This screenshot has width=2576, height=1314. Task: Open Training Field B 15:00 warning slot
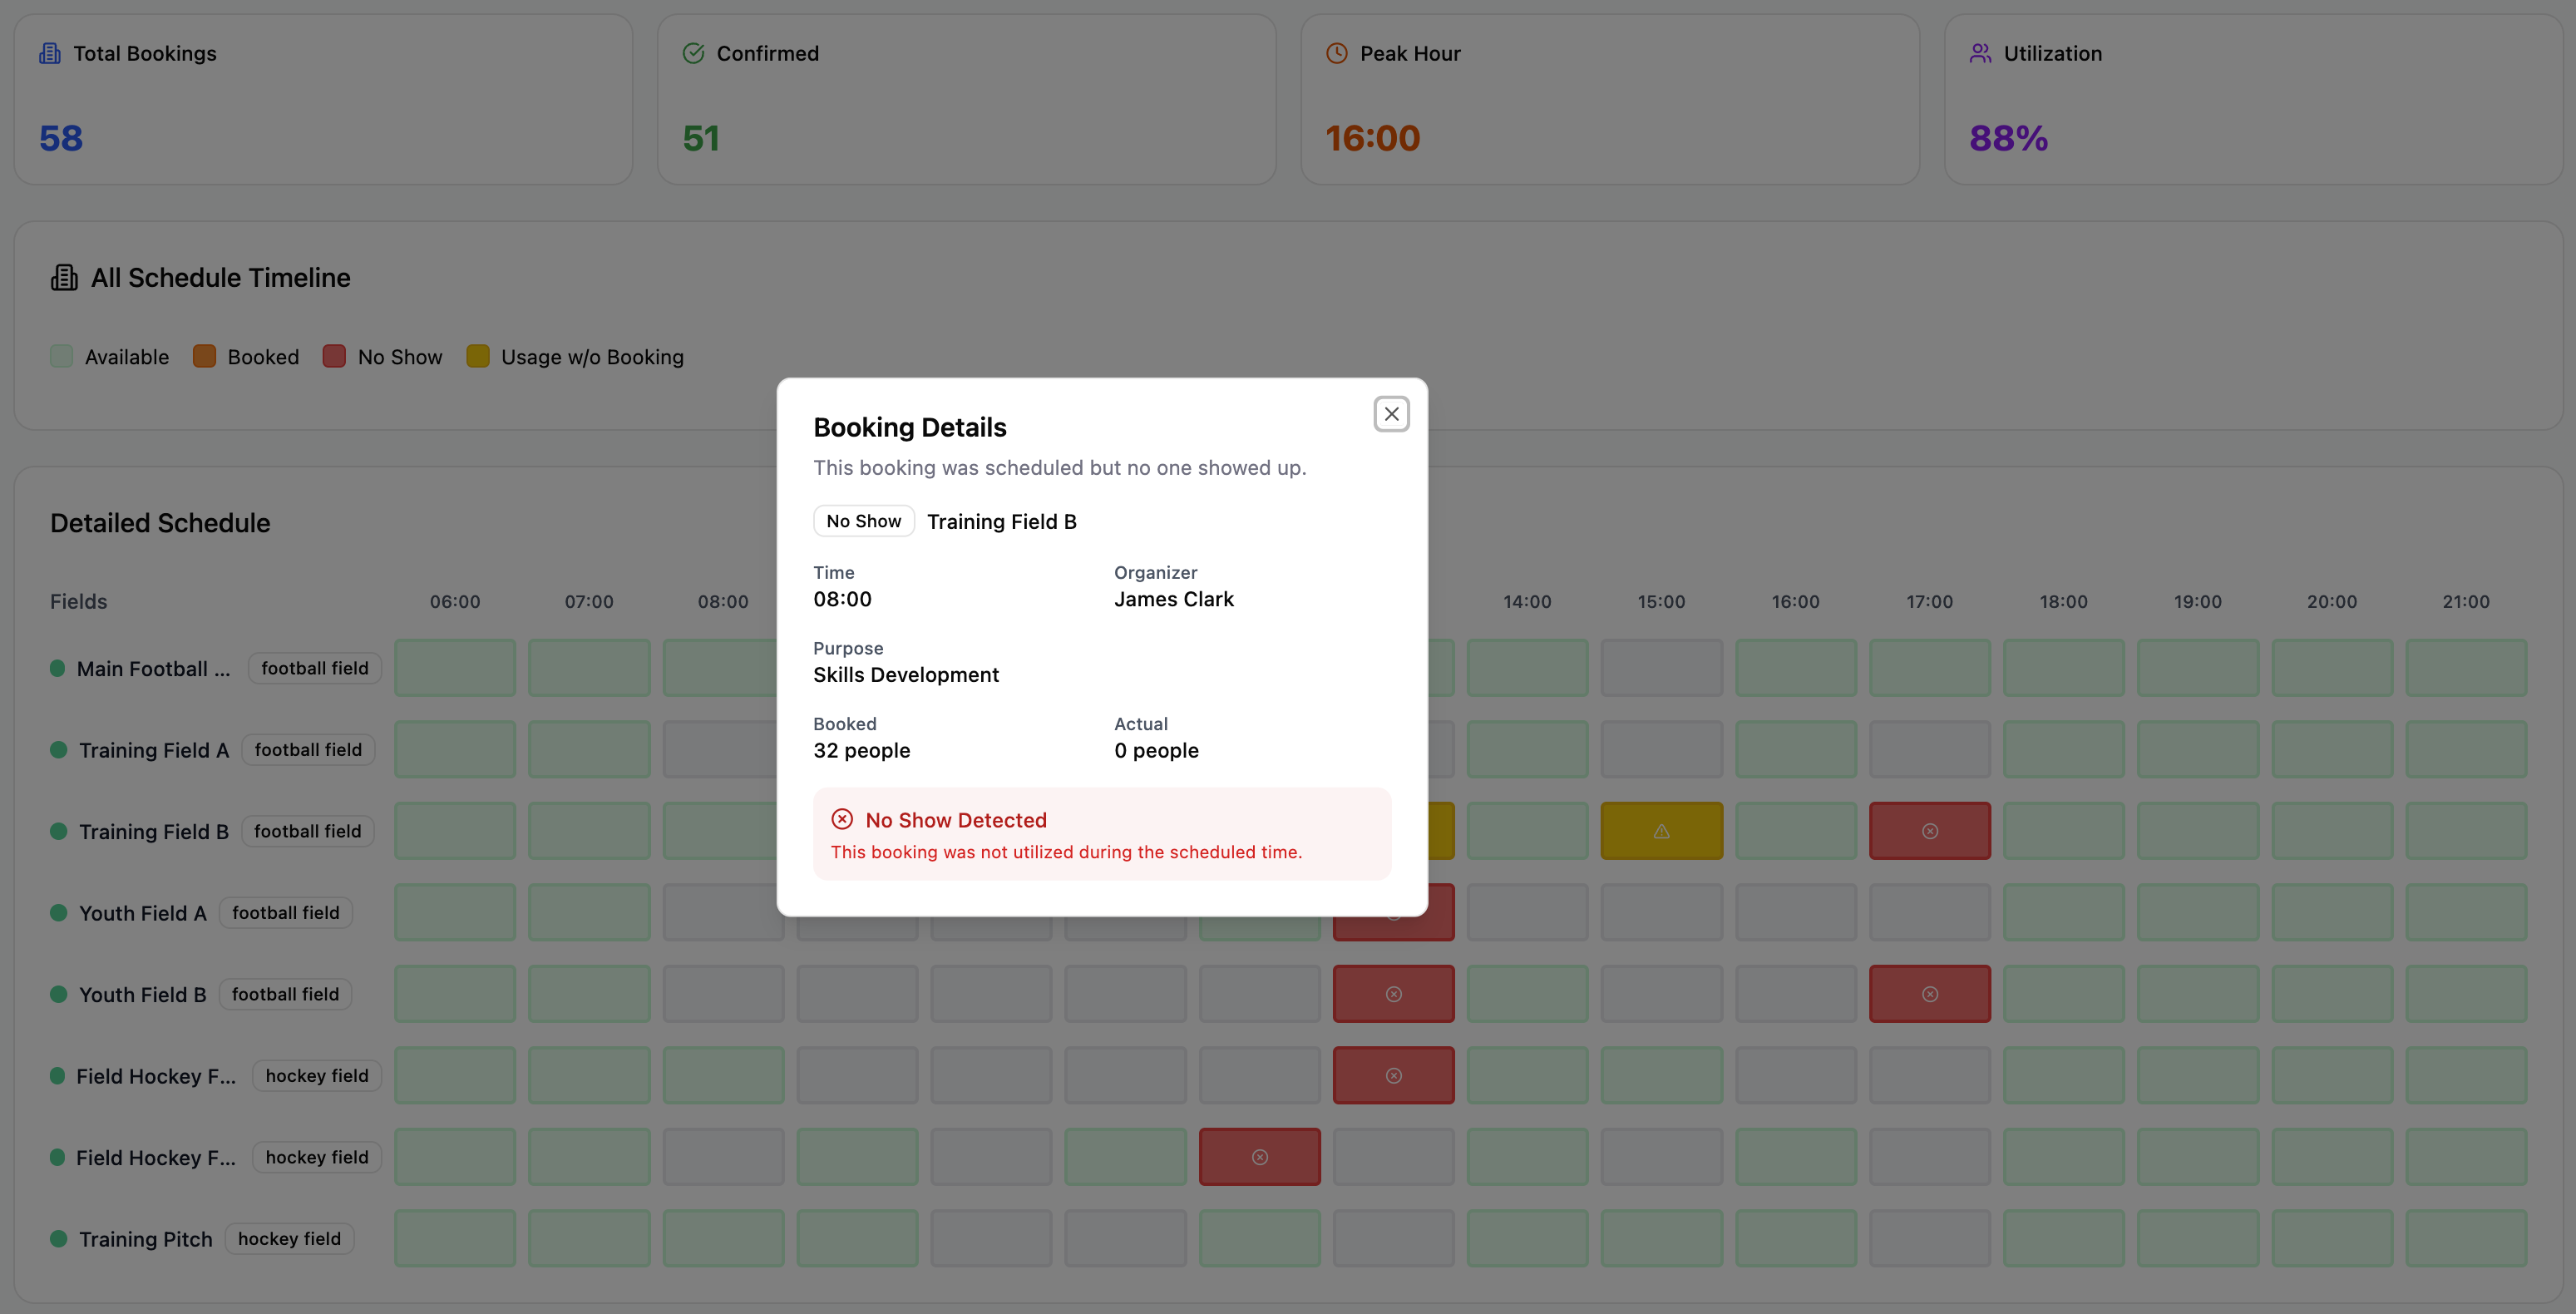pyautogui.click(x=1661, y=831)
